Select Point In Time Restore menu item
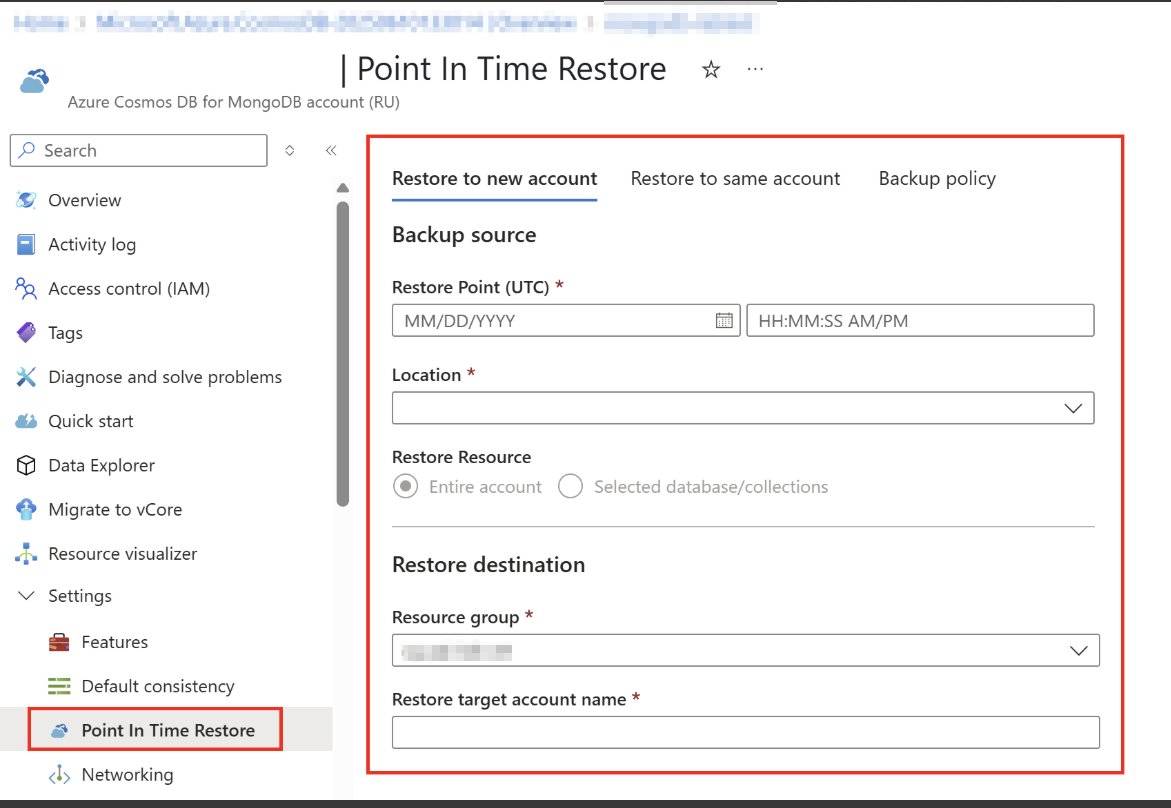 tap(166, 730)
